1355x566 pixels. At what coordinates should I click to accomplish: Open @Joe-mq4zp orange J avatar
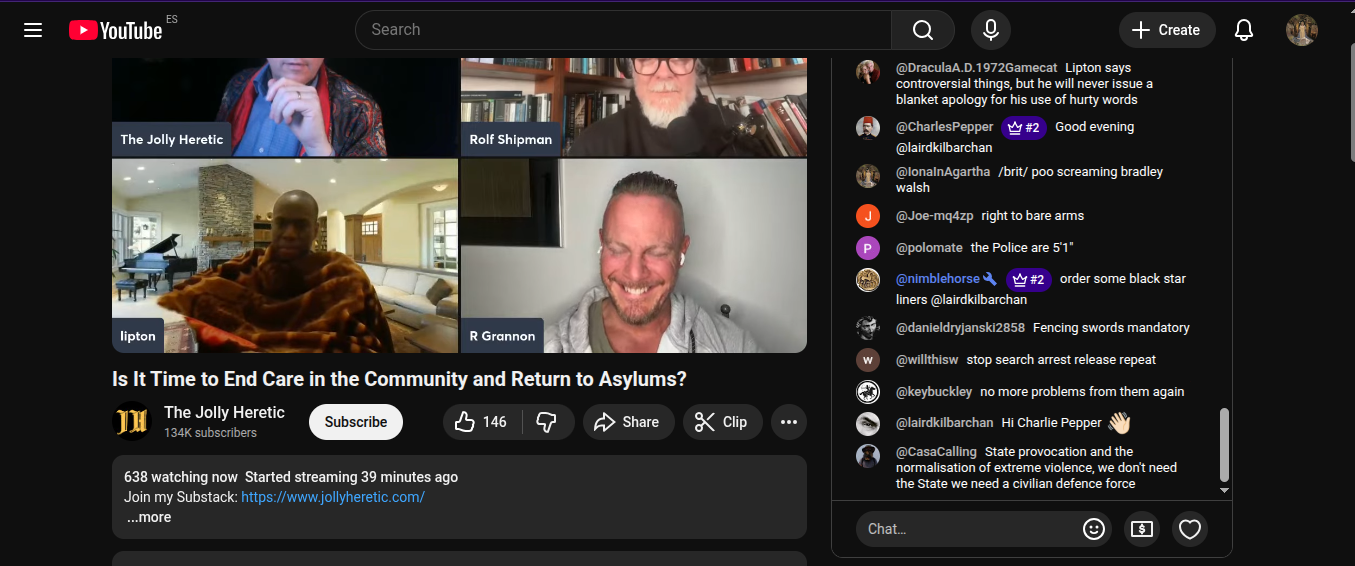point(868,216)
